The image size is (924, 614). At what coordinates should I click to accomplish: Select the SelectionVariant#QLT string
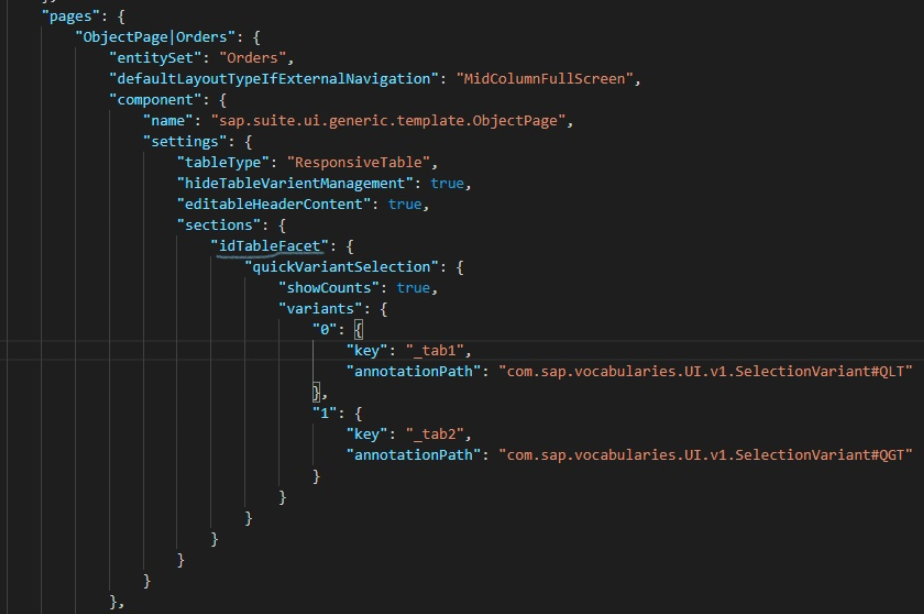click(x=705, y=371)
